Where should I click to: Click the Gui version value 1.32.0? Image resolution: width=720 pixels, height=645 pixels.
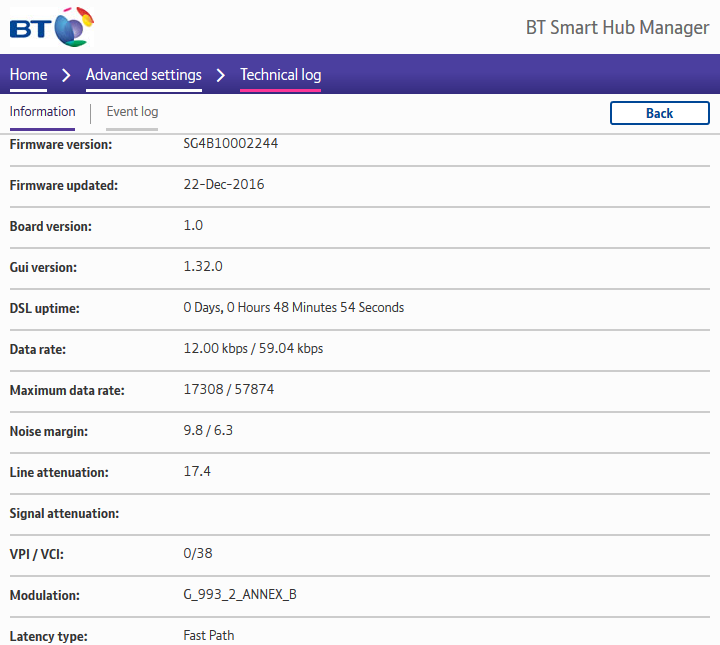click(x=203, y=266)
